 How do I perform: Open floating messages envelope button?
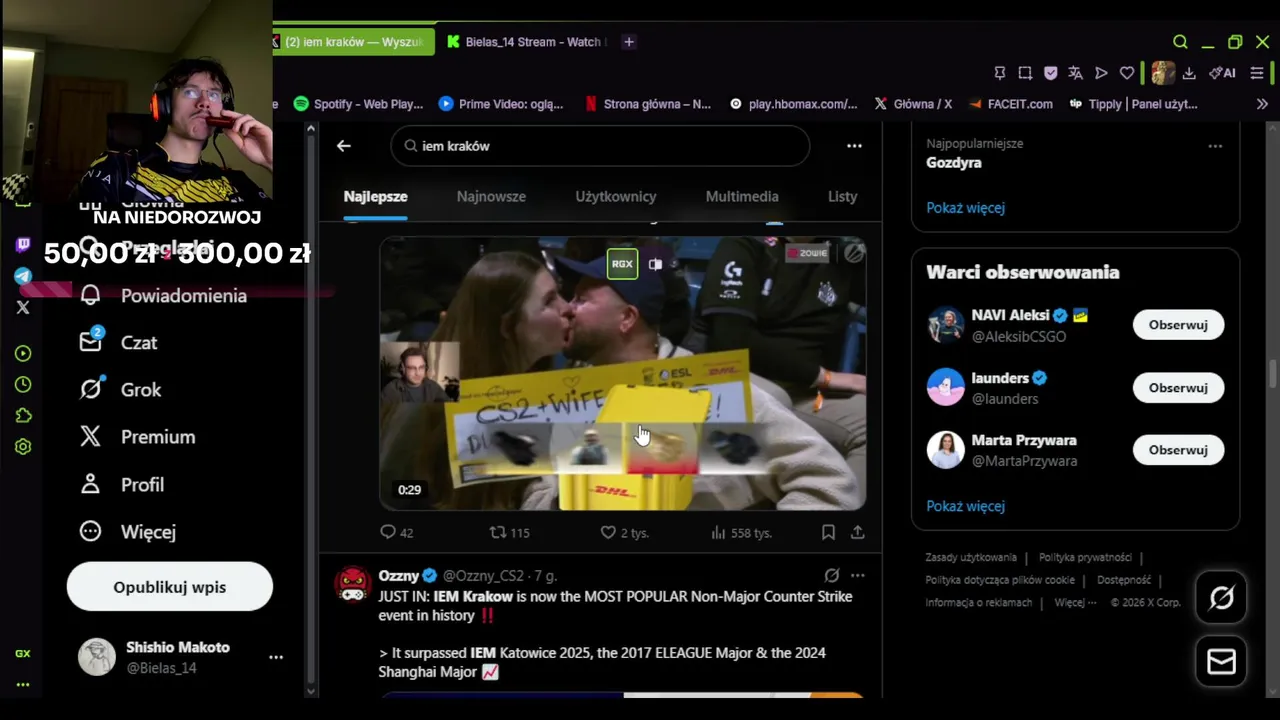tap(1221, 662)
